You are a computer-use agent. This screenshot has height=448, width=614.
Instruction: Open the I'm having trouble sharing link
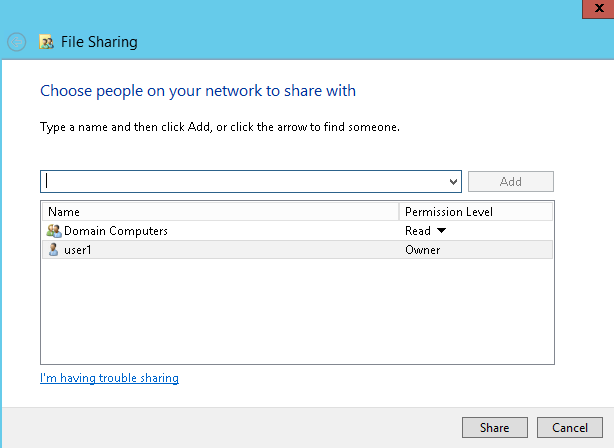click(x=109, y=378)
